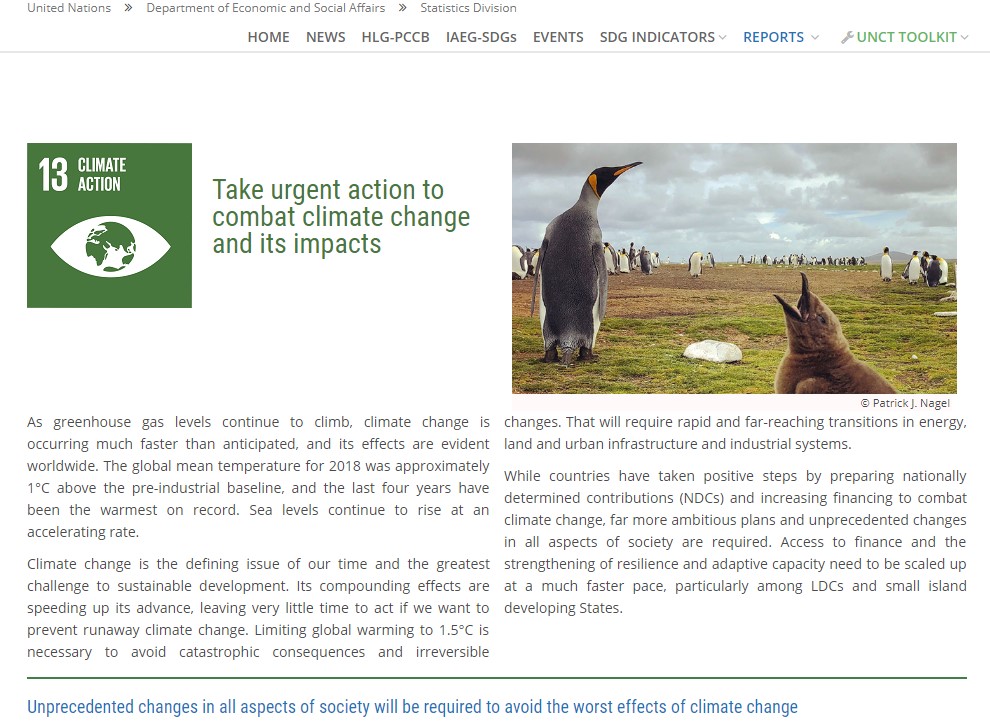This screenshot has height=725, width=990.
Task: Click the Patrick J. Nagel photo credit
Action: [x=904, y=403]
